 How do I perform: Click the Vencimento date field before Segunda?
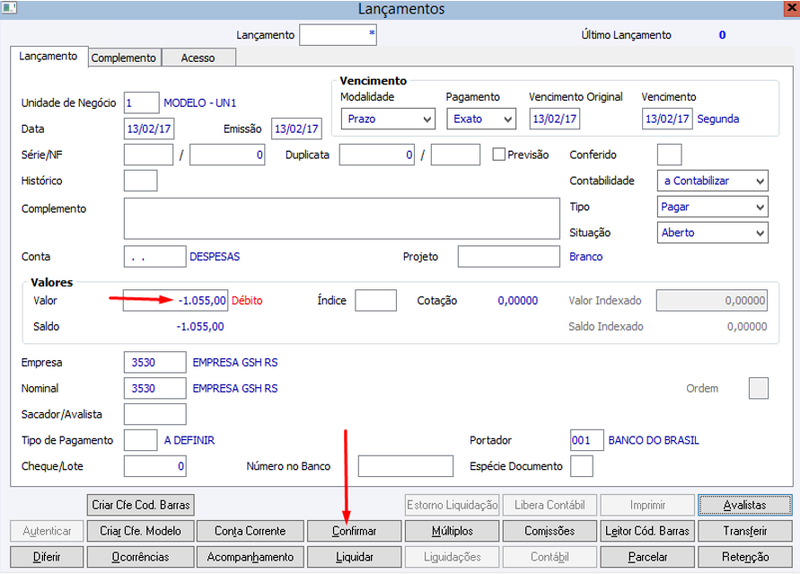pyautogui.click(x=667, y=119)
